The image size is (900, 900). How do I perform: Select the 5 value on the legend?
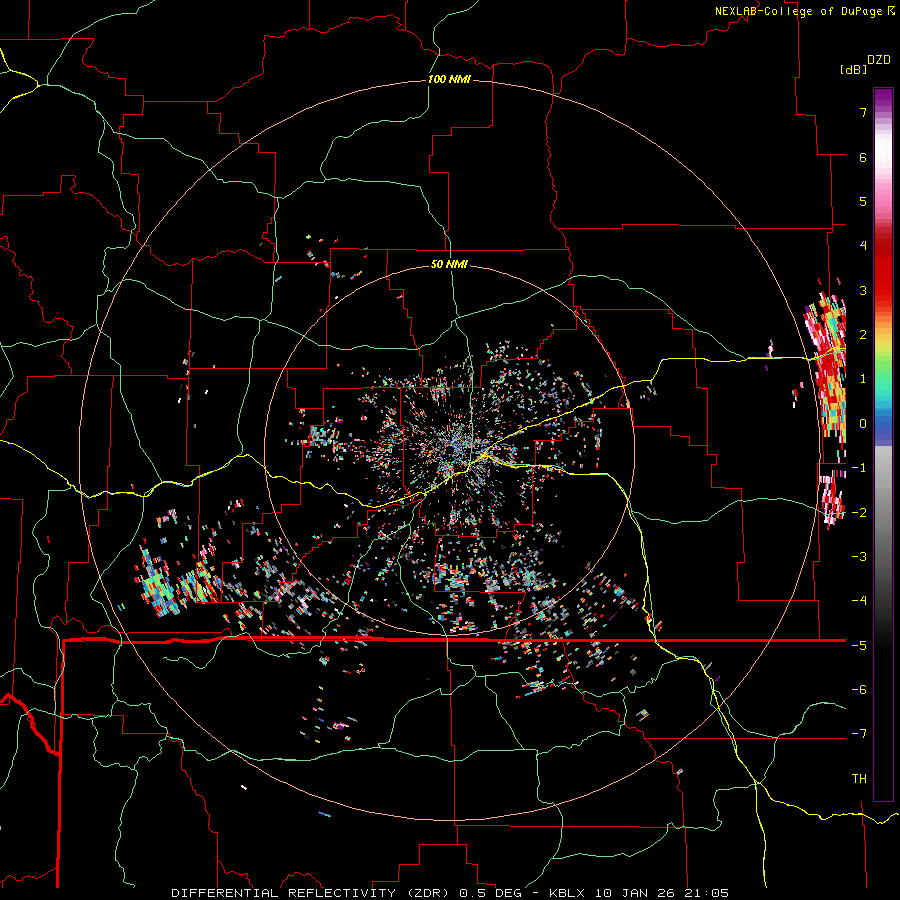(x=863, y=201)
